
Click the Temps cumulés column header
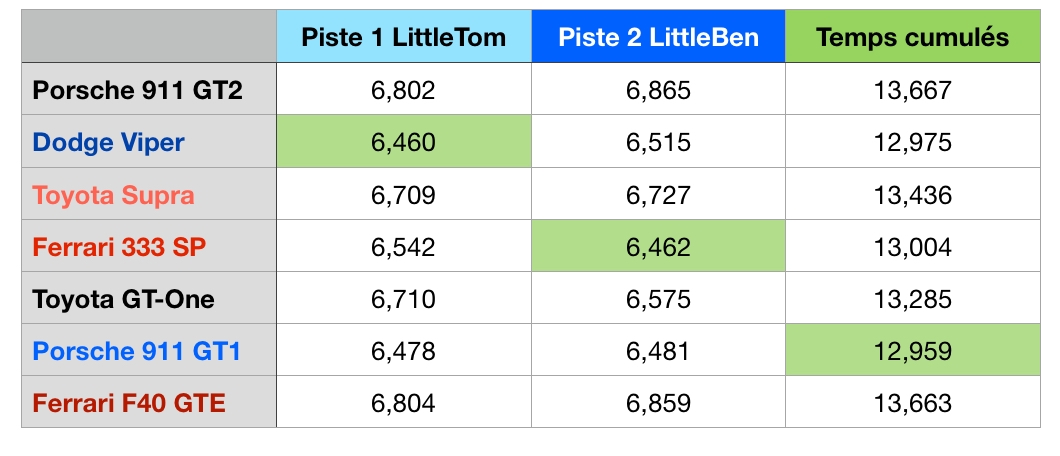click(x=912, y=38)
